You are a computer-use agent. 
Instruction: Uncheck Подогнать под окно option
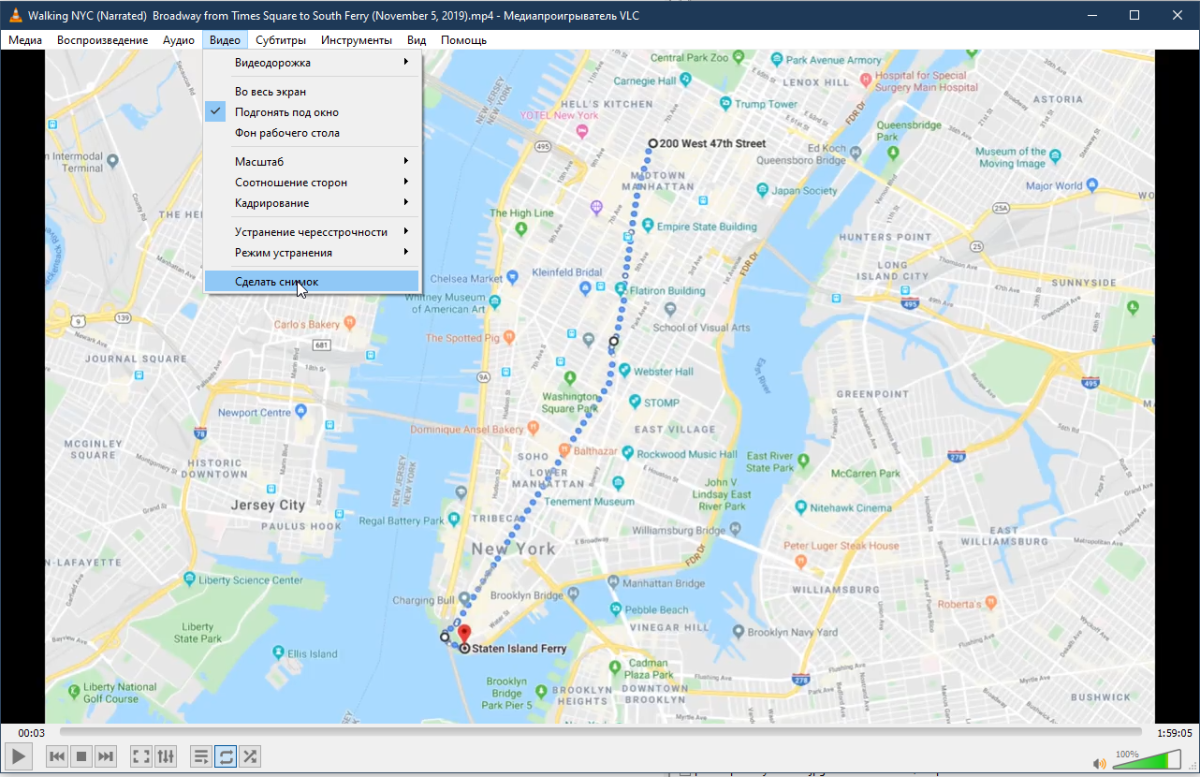(x=312, y=112)
